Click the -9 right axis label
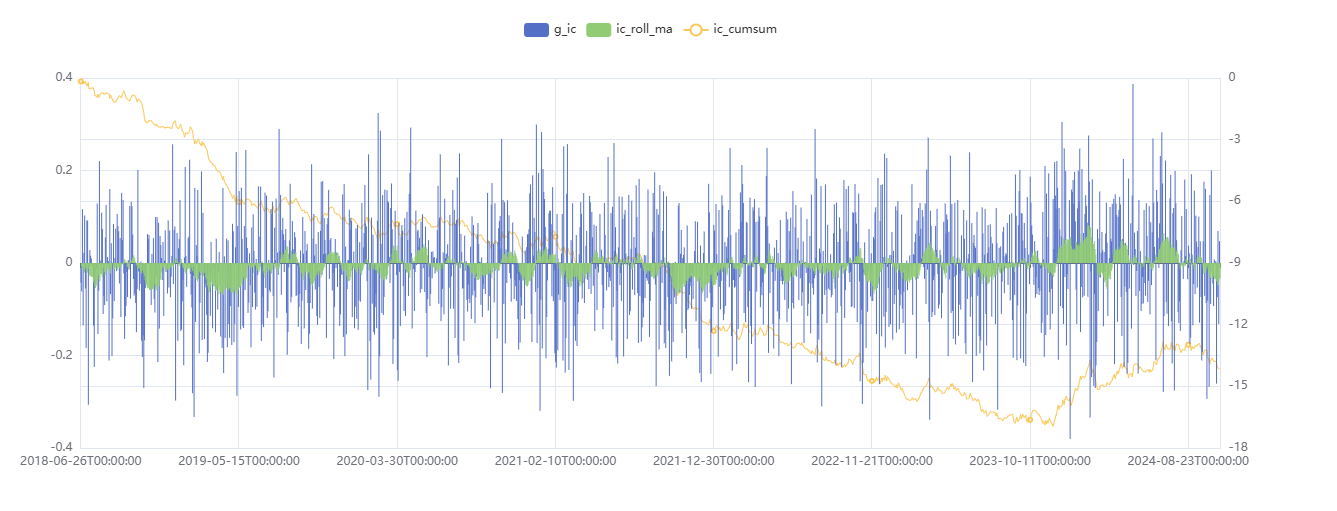 click(x=1234, y=263)
